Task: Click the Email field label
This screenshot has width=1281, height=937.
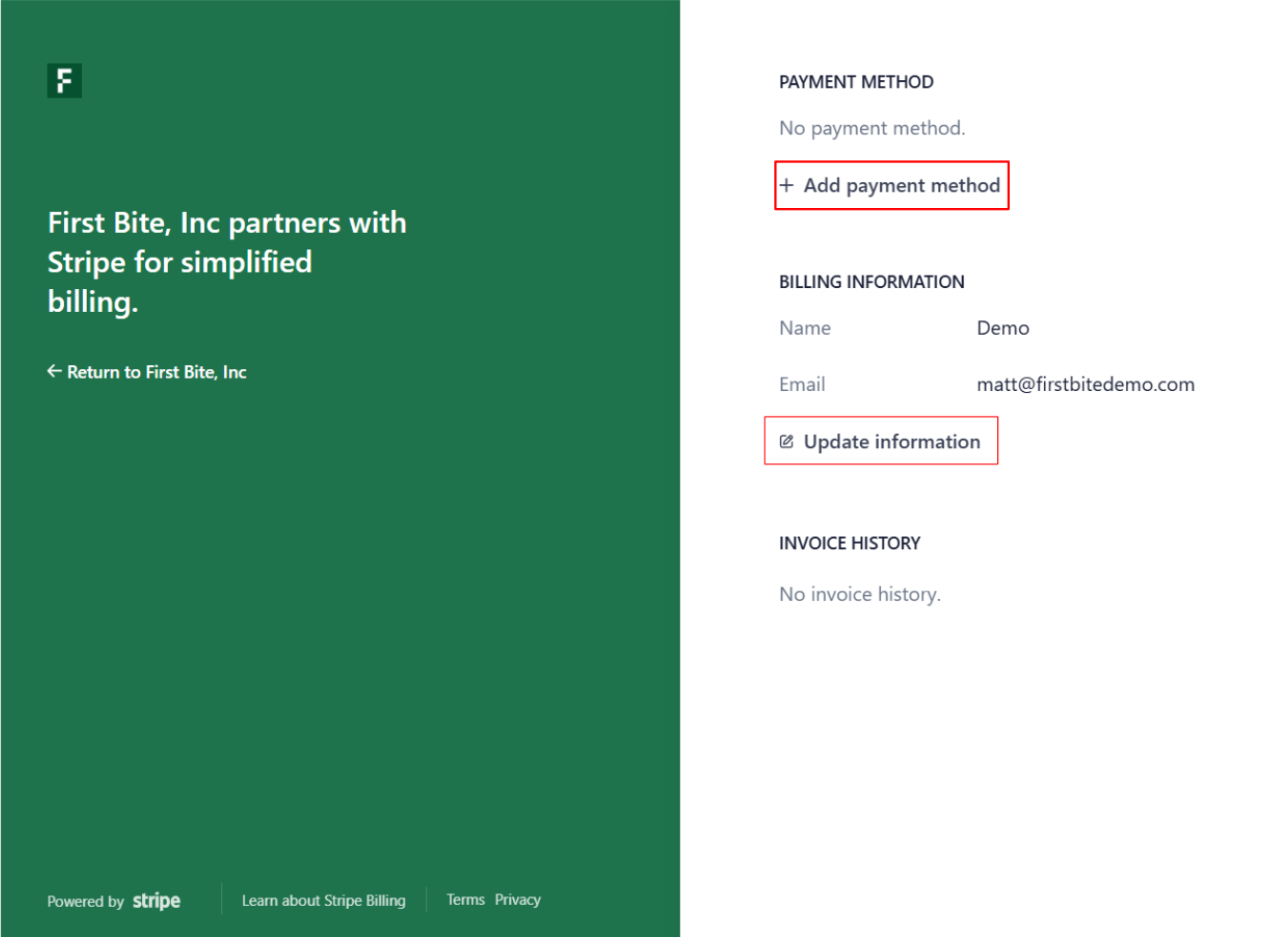Action: pyautogui.click(x=802, y=384)
